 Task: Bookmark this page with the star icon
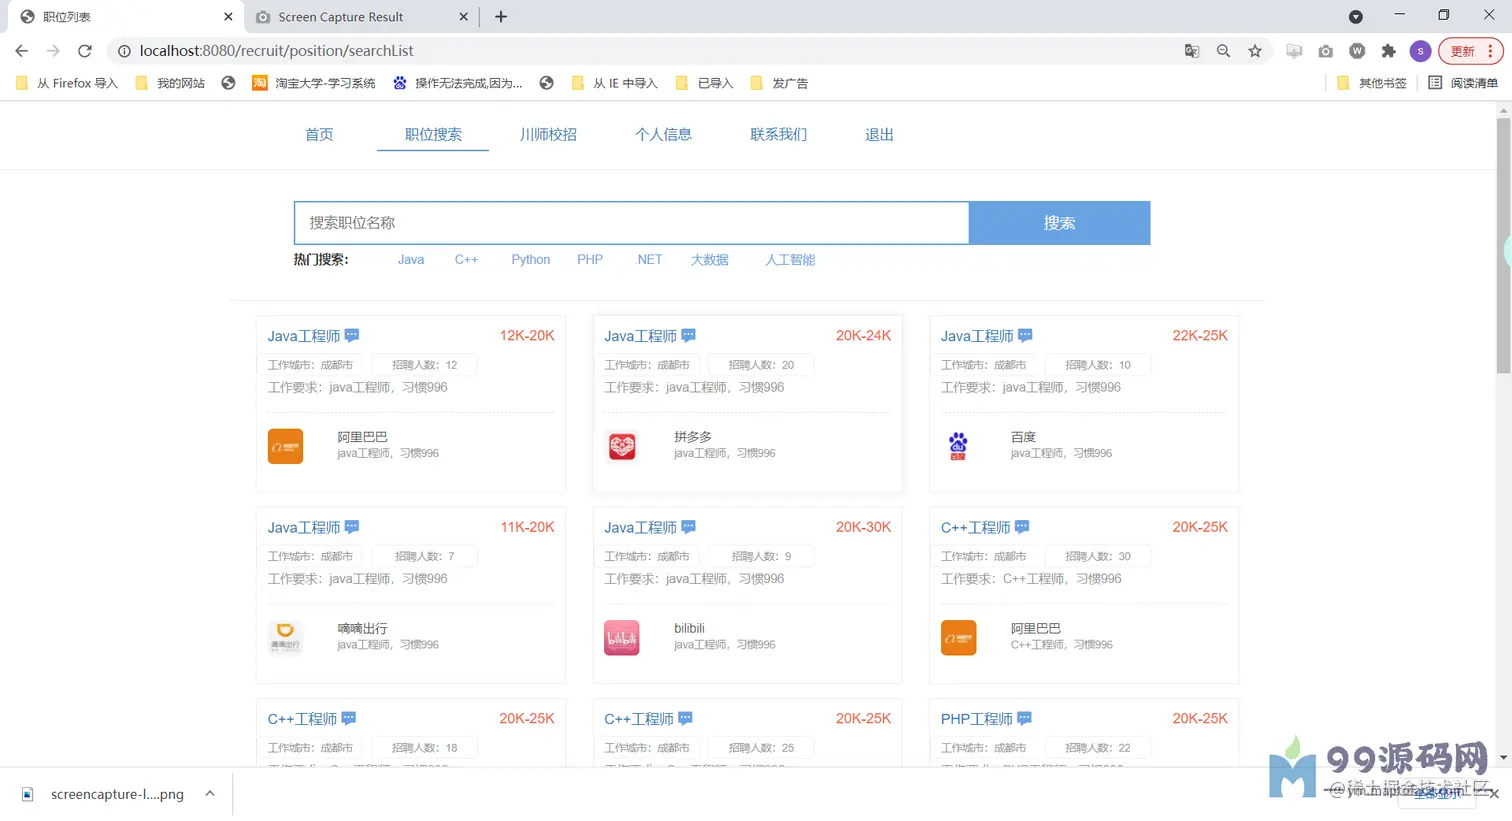click(1255, 51)
